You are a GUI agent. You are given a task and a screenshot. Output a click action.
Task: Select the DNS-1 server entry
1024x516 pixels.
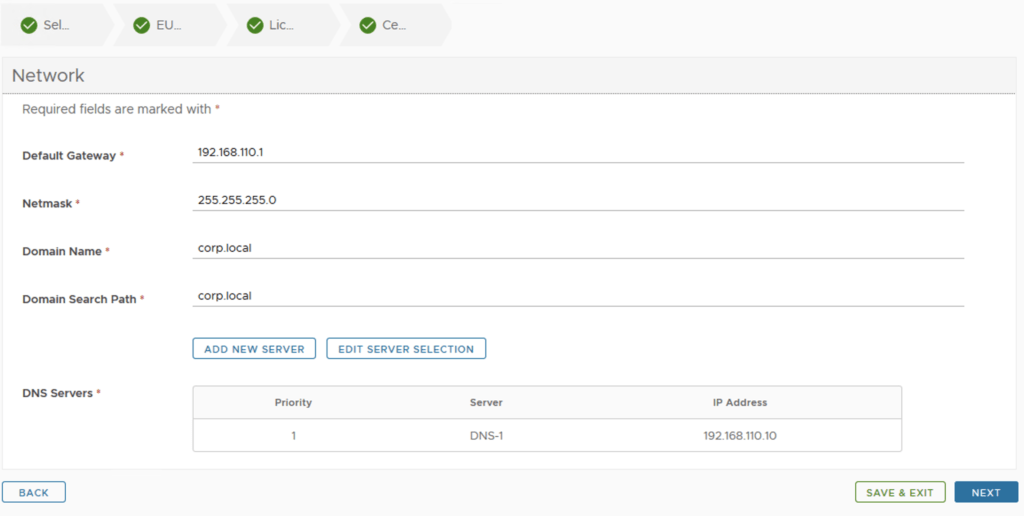point(486,436)
